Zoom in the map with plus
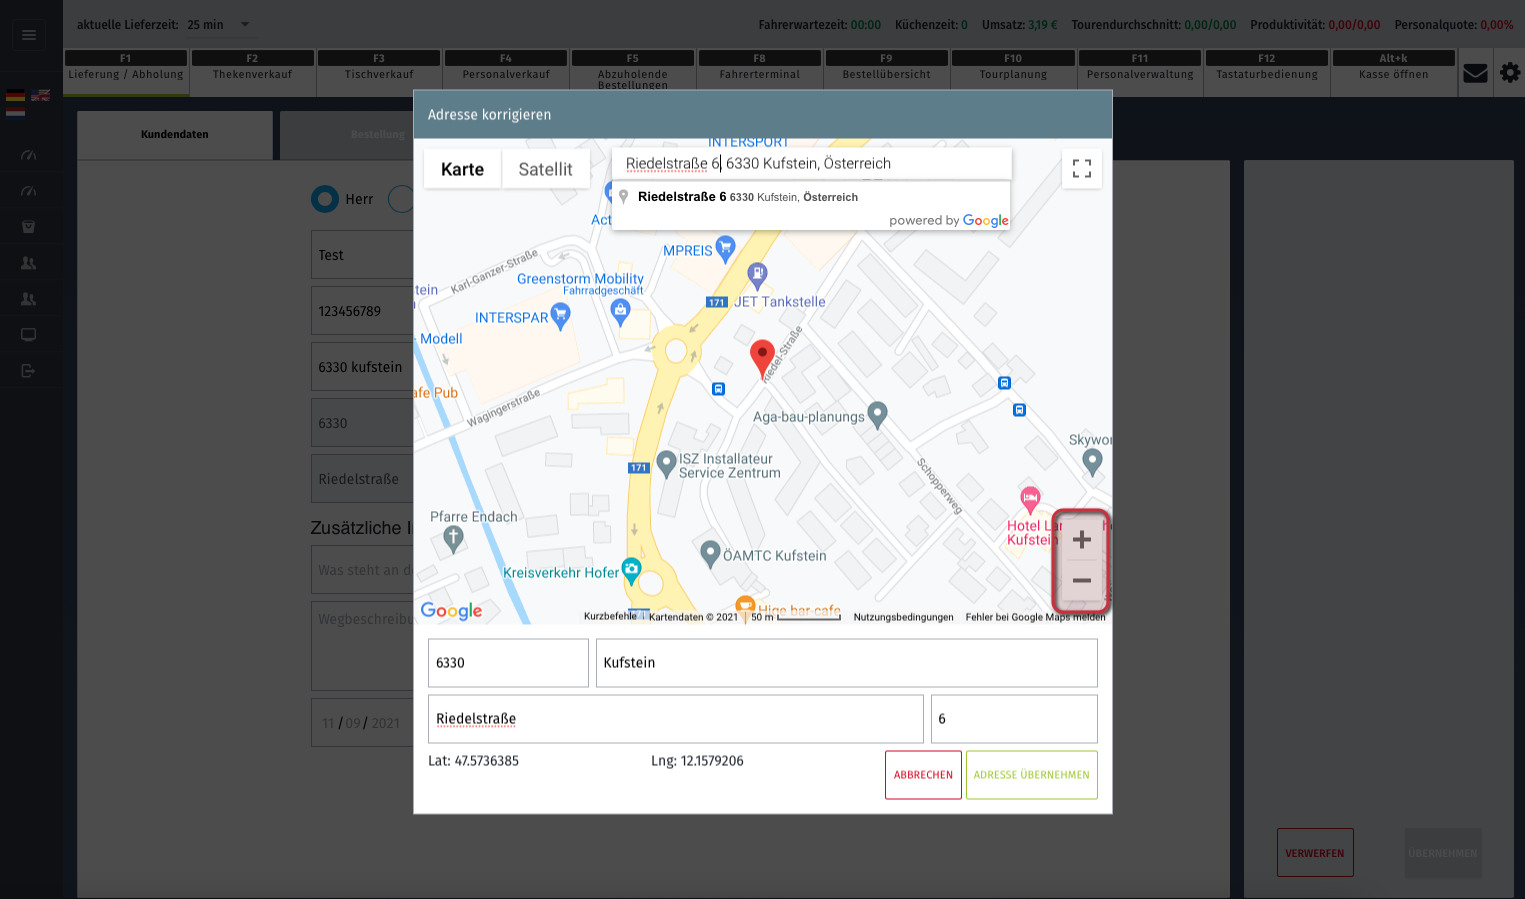The width and height of the screenshot is (1525, 899). [1081, 540]
